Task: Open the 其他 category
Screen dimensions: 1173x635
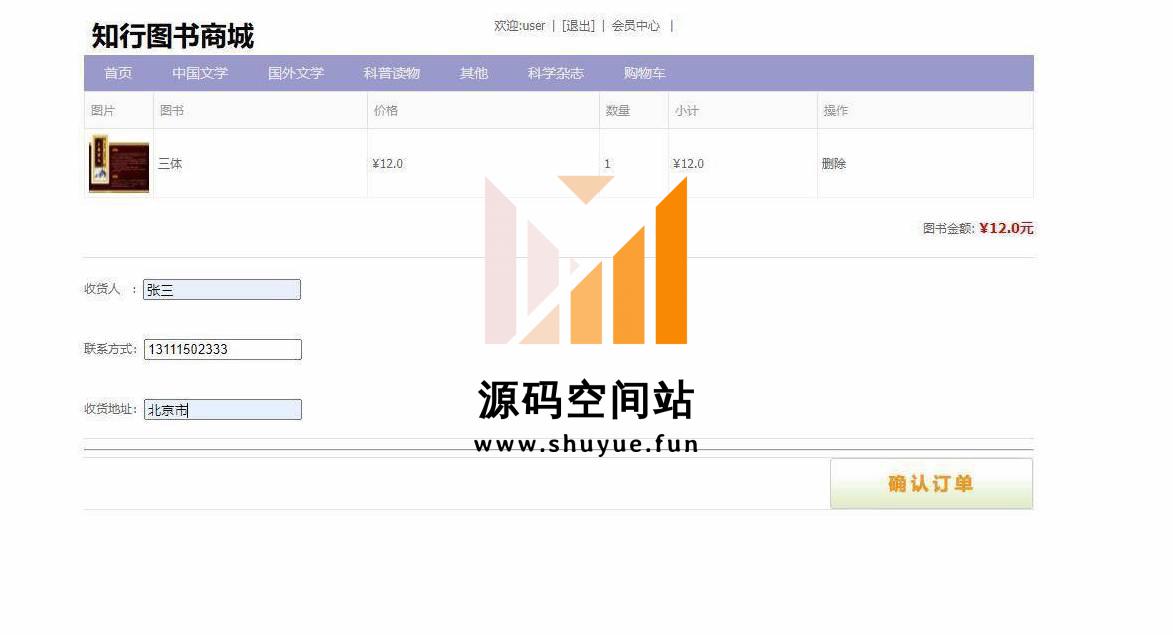Action: [474, 73]
